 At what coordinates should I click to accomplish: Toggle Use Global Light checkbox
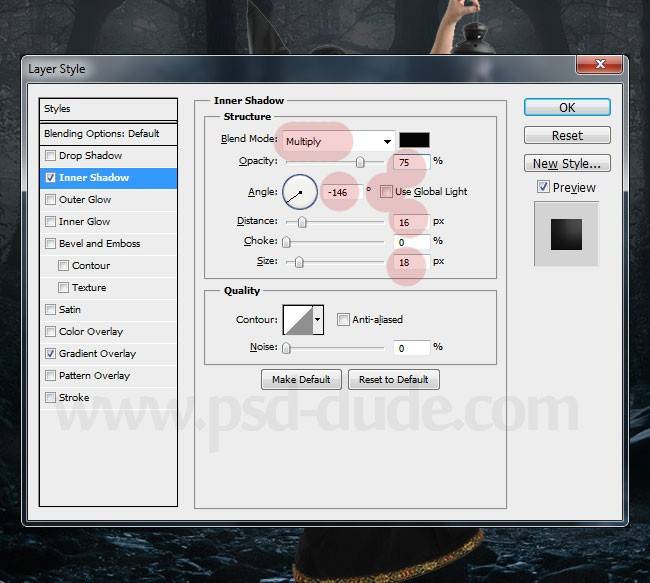tap(386, 191)
